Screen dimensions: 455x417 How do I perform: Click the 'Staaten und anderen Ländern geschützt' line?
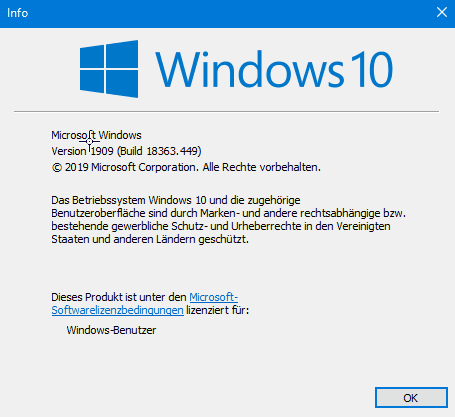tap(150, 239)
